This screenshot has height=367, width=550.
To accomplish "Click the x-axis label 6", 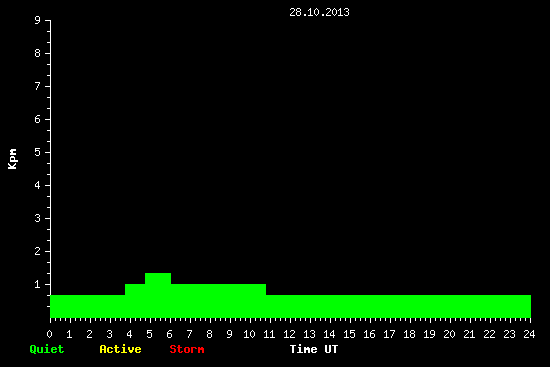I will [x=169, y=334].
